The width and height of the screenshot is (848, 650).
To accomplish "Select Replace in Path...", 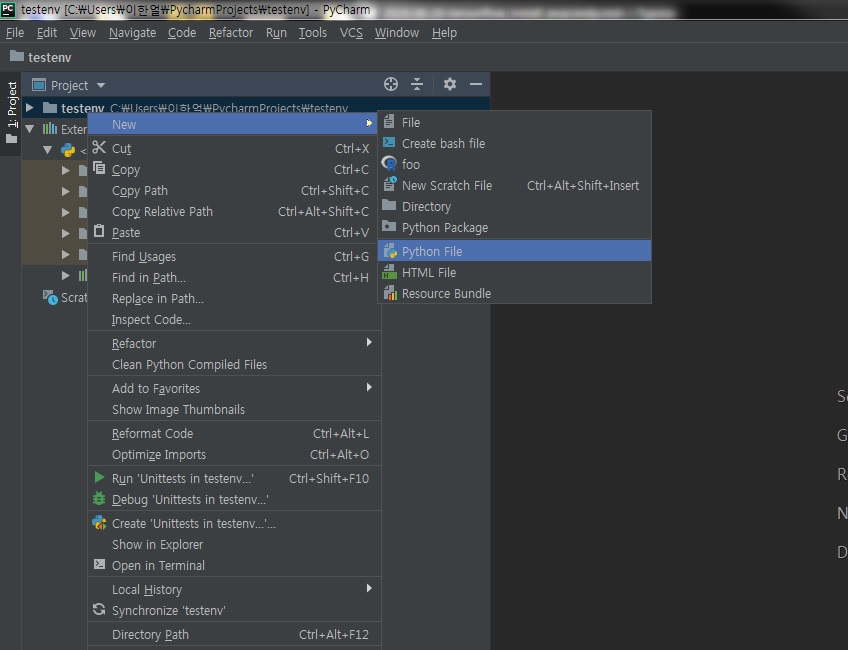I will pos(234,298).
